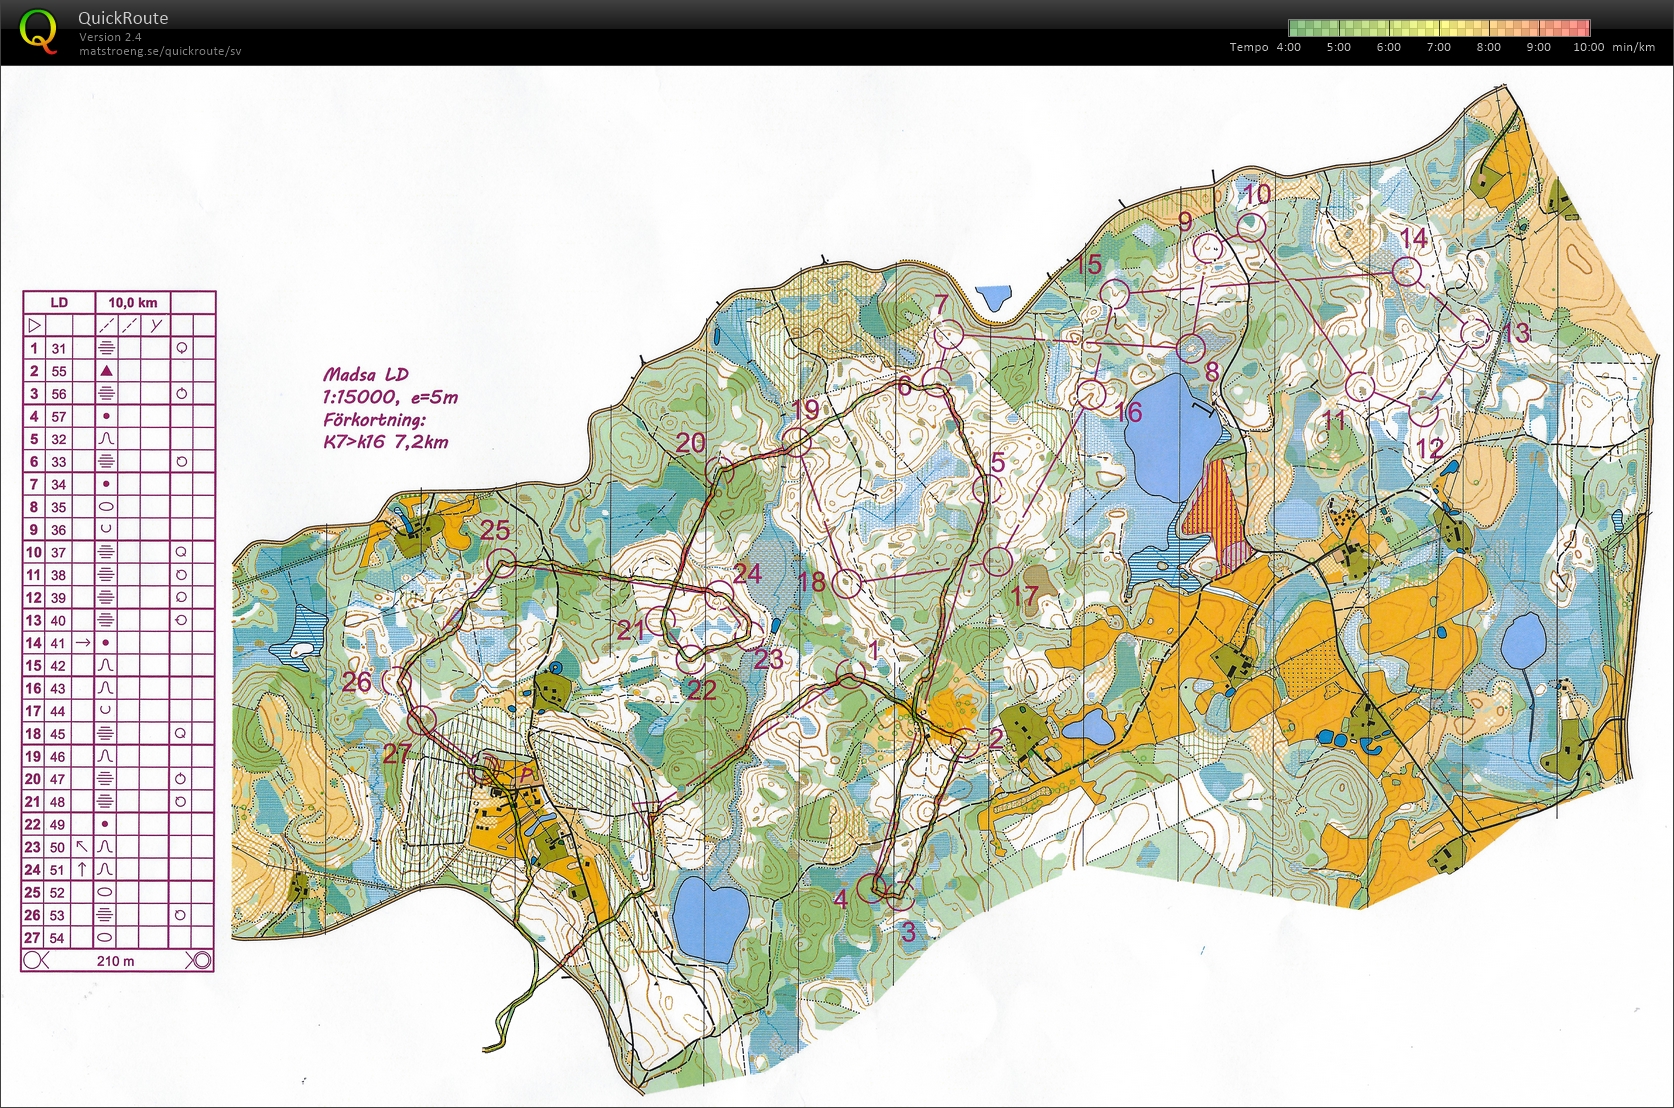The height and width of the screenshot is (1108, 1674).
Task: Click control circle 7 on the map
Action: 948,334
